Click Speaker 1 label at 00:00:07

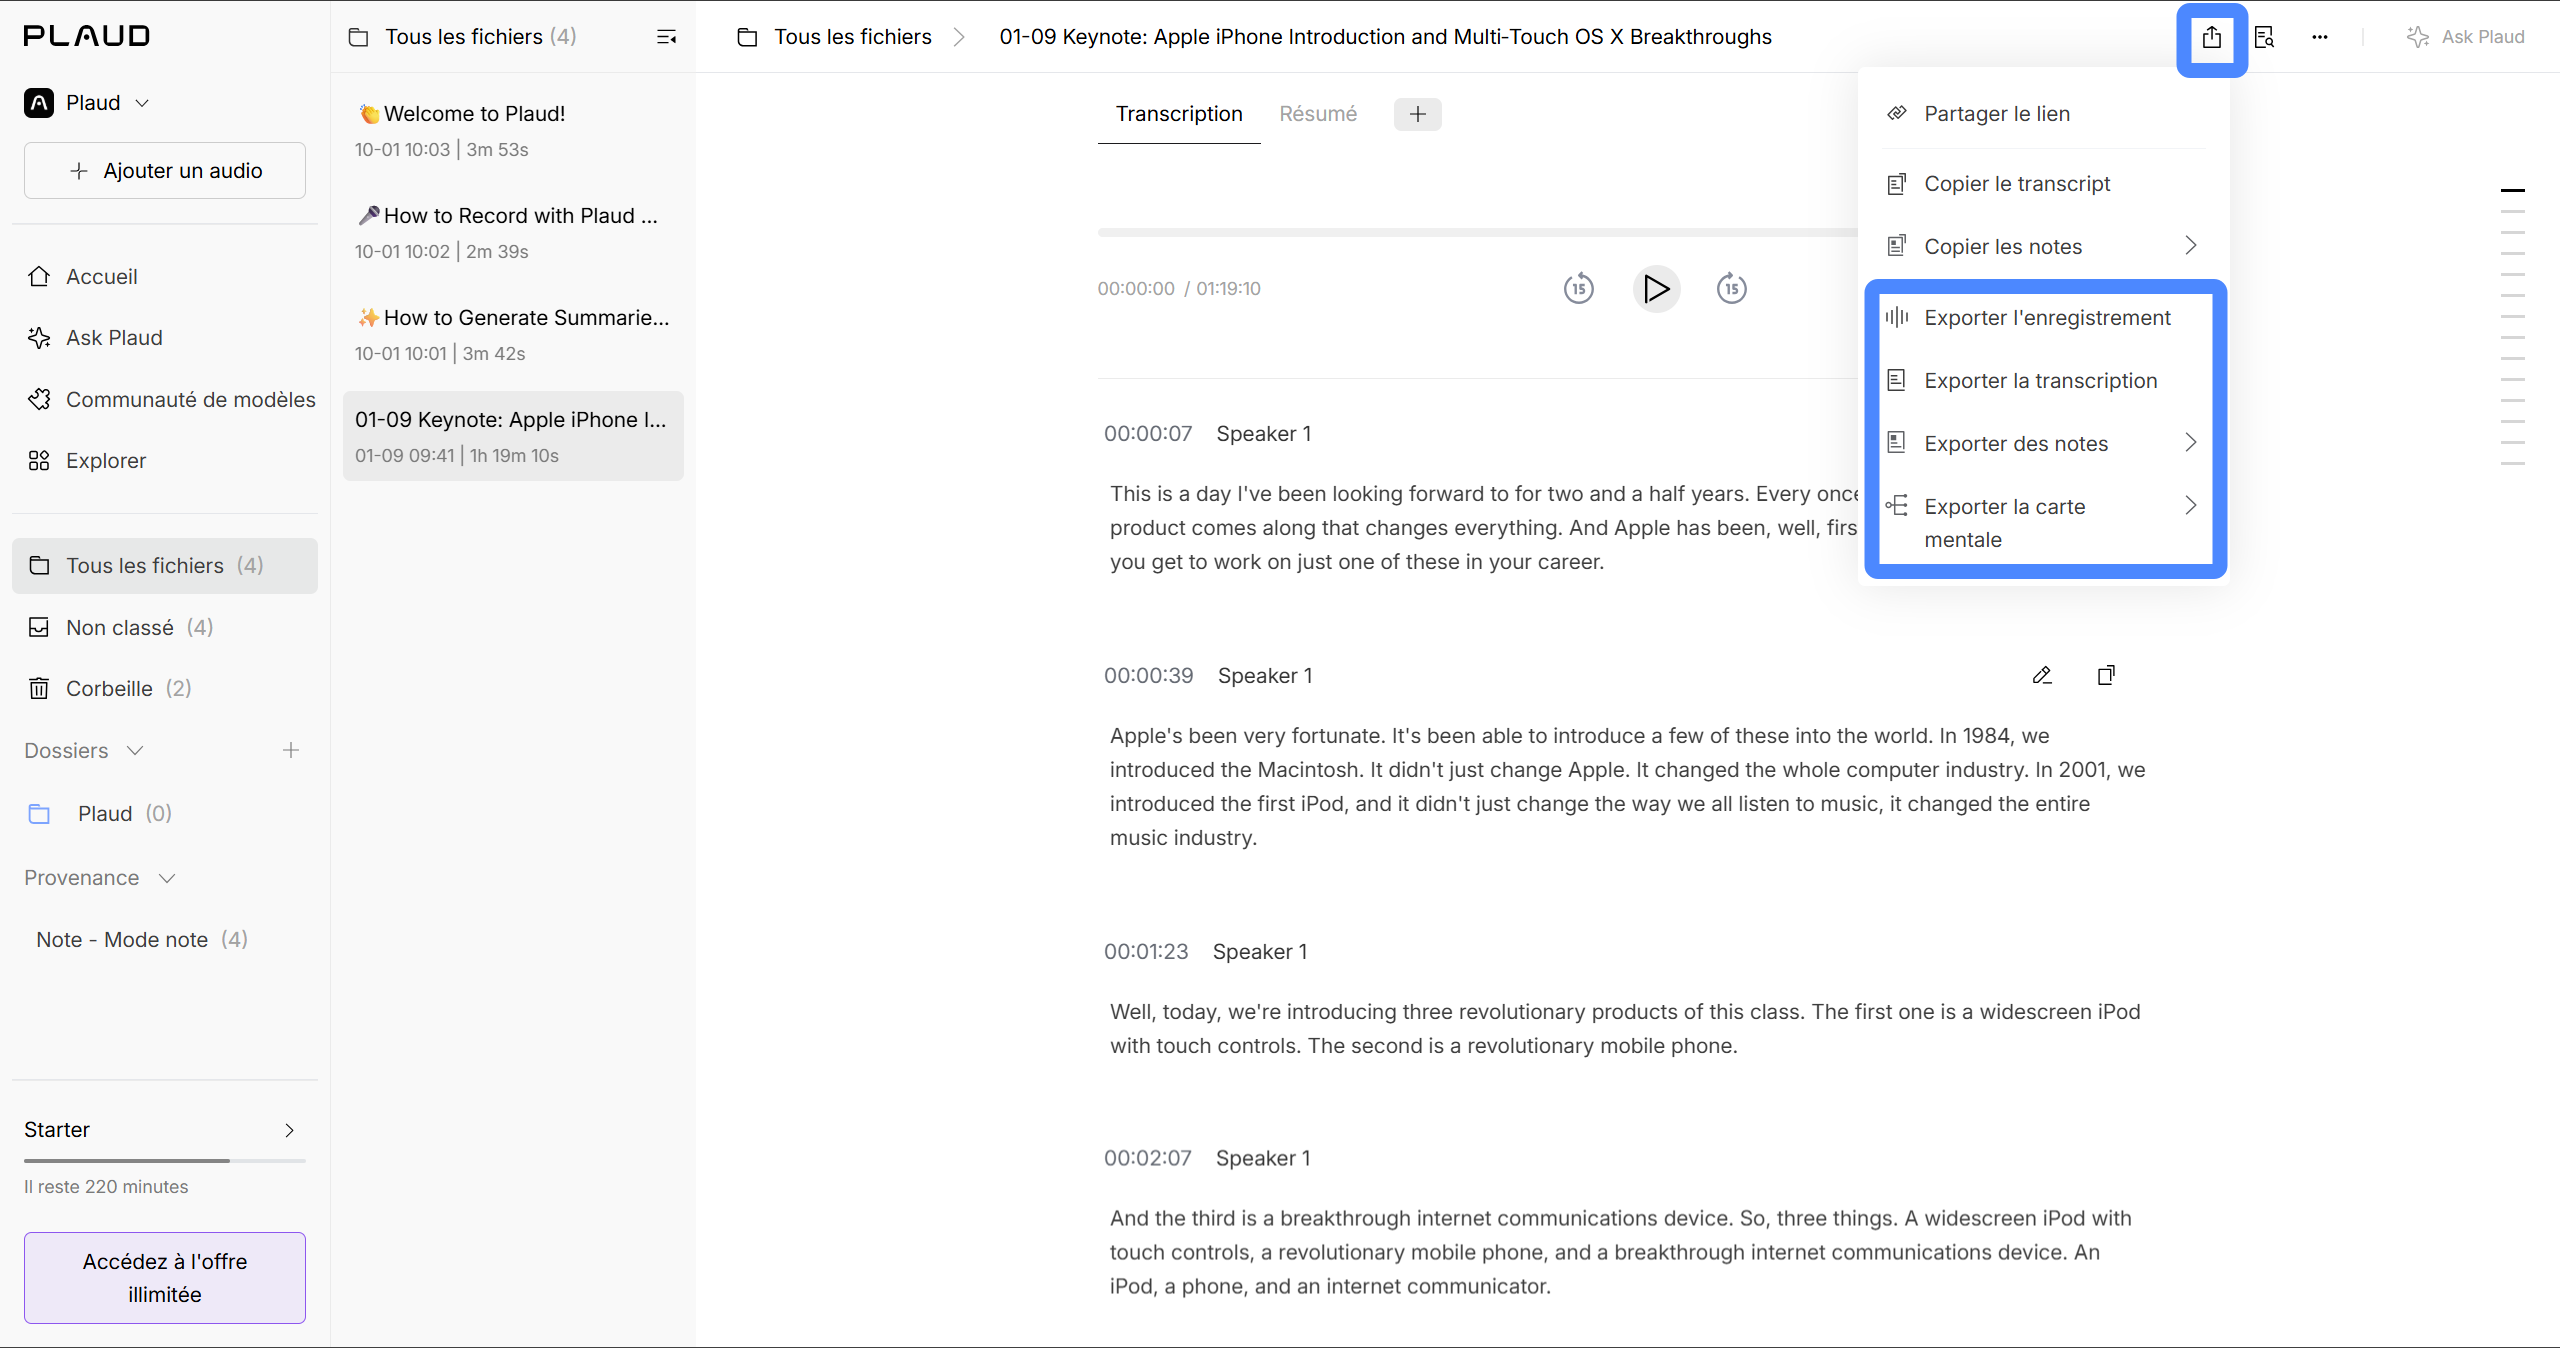click(1264, 434)
